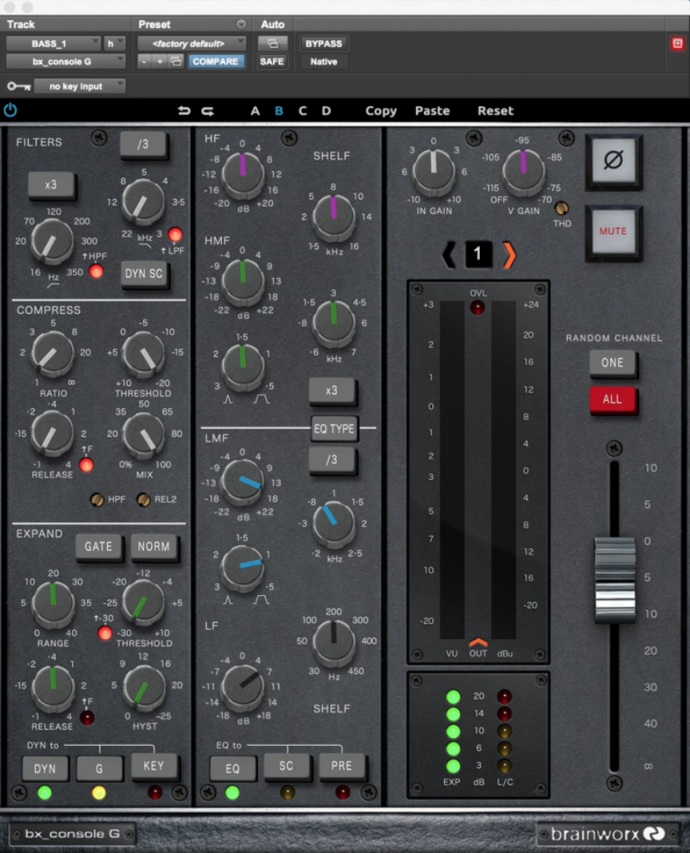Viewport: 690px width, 853px height.
Task: Click the PRE button under EQ to
Action: click(x=341, y=766)
